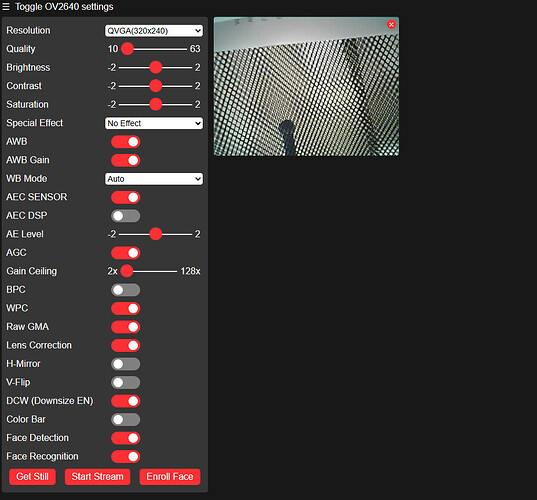
Task: Enable the AEC DSP switch
Action: (125, 216)
